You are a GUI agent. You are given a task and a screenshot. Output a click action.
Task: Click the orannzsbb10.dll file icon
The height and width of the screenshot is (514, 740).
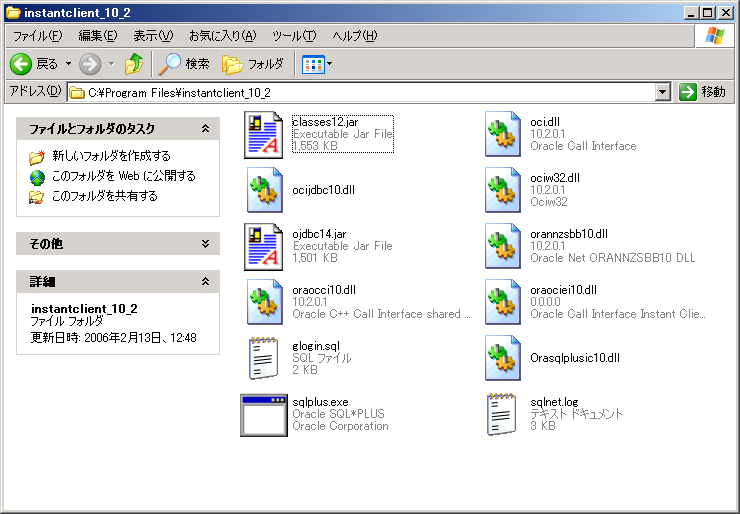pyautogui.click(x=503, y=246)
